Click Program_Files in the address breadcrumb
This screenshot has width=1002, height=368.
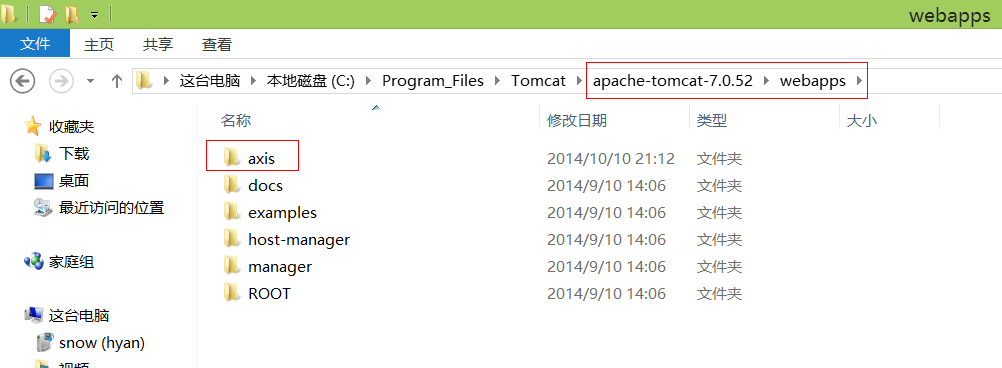point(433,81)
